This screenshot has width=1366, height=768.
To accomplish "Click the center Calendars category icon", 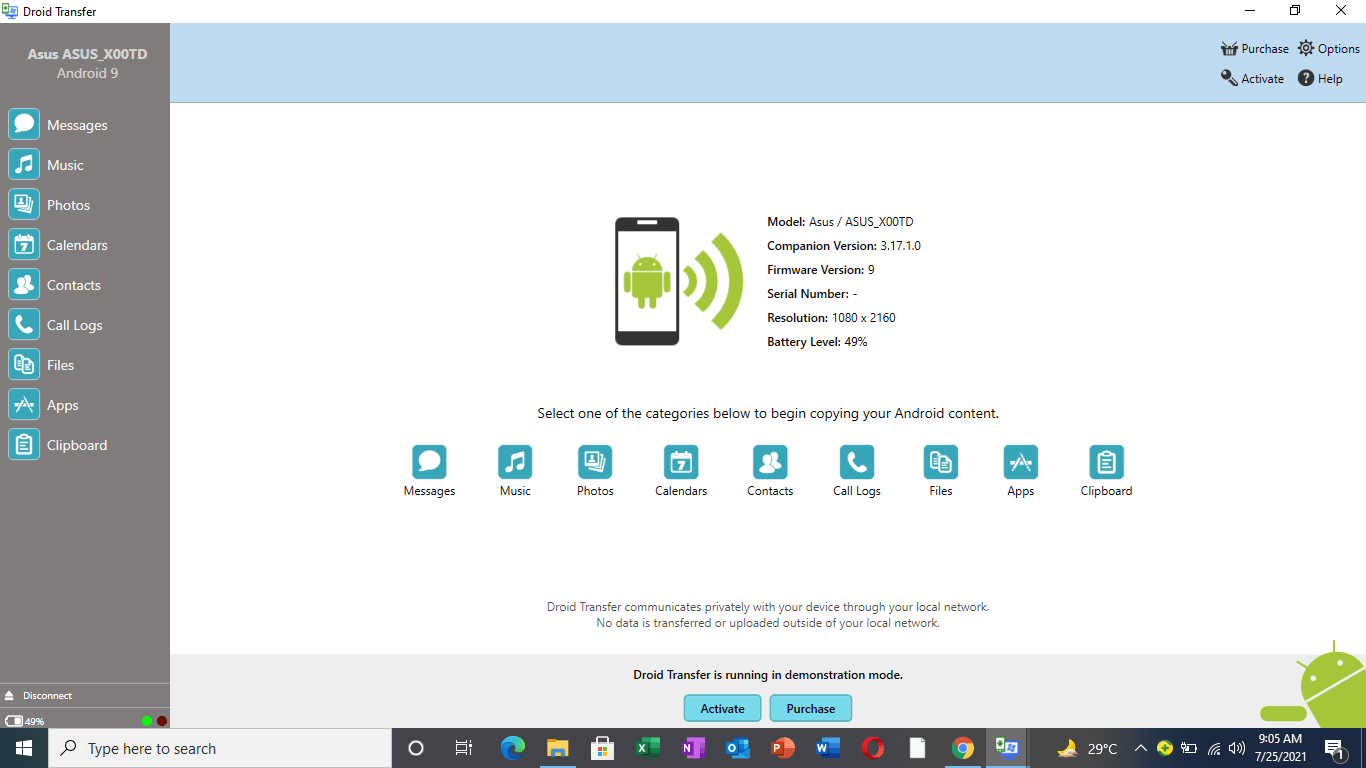I will coord(681,462).
